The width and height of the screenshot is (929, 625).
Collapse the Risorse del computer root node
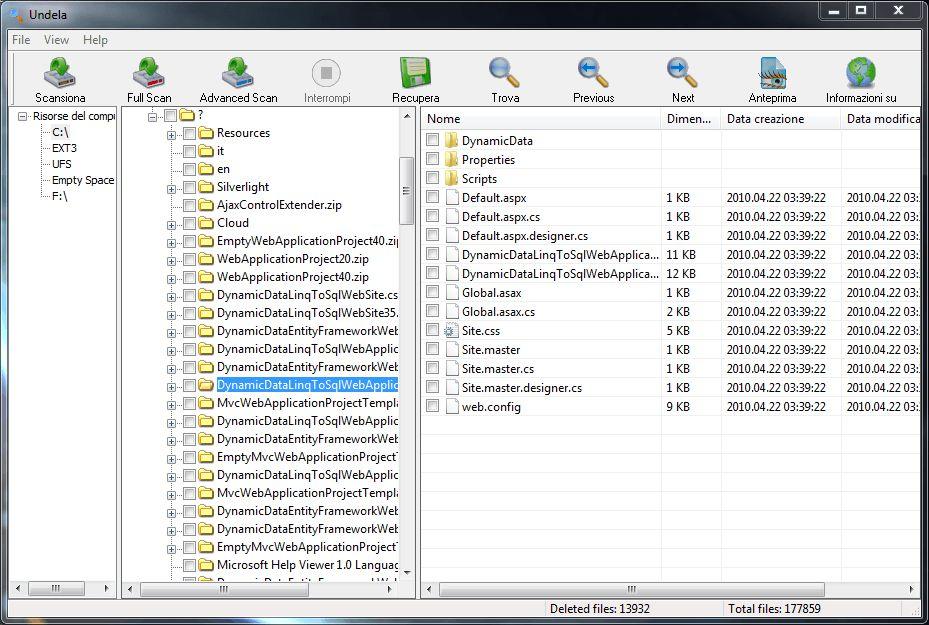(x=22, y=117)
